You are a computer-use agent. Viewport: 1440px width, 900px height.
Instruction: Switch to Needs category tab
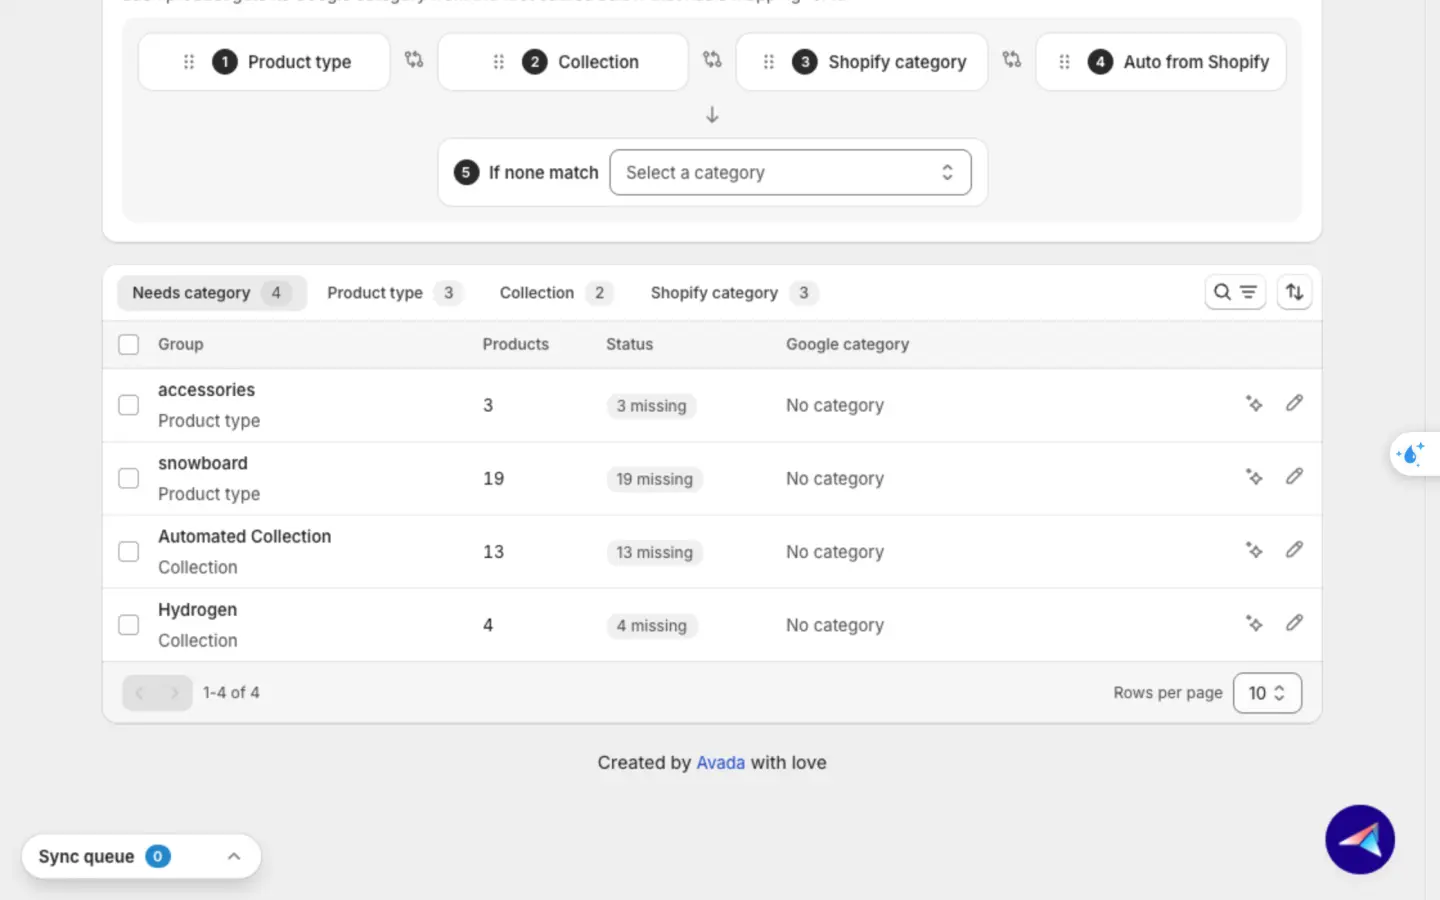pyautogui.click(x=212, y=293)
